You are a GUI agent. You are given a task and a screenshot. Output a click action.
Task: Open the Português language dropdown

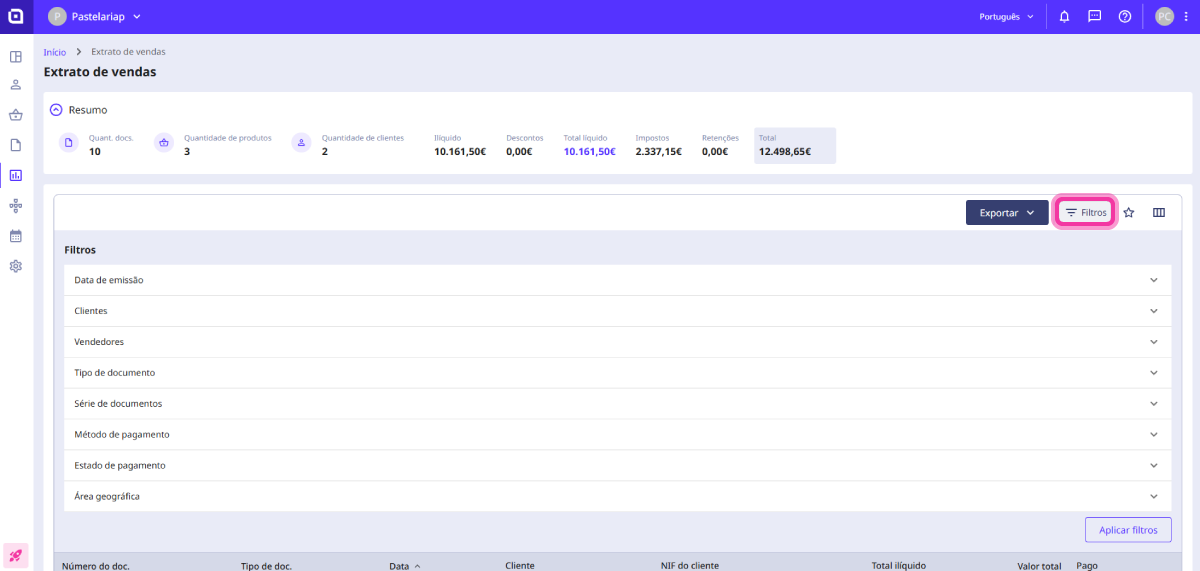click(1006, 17)
